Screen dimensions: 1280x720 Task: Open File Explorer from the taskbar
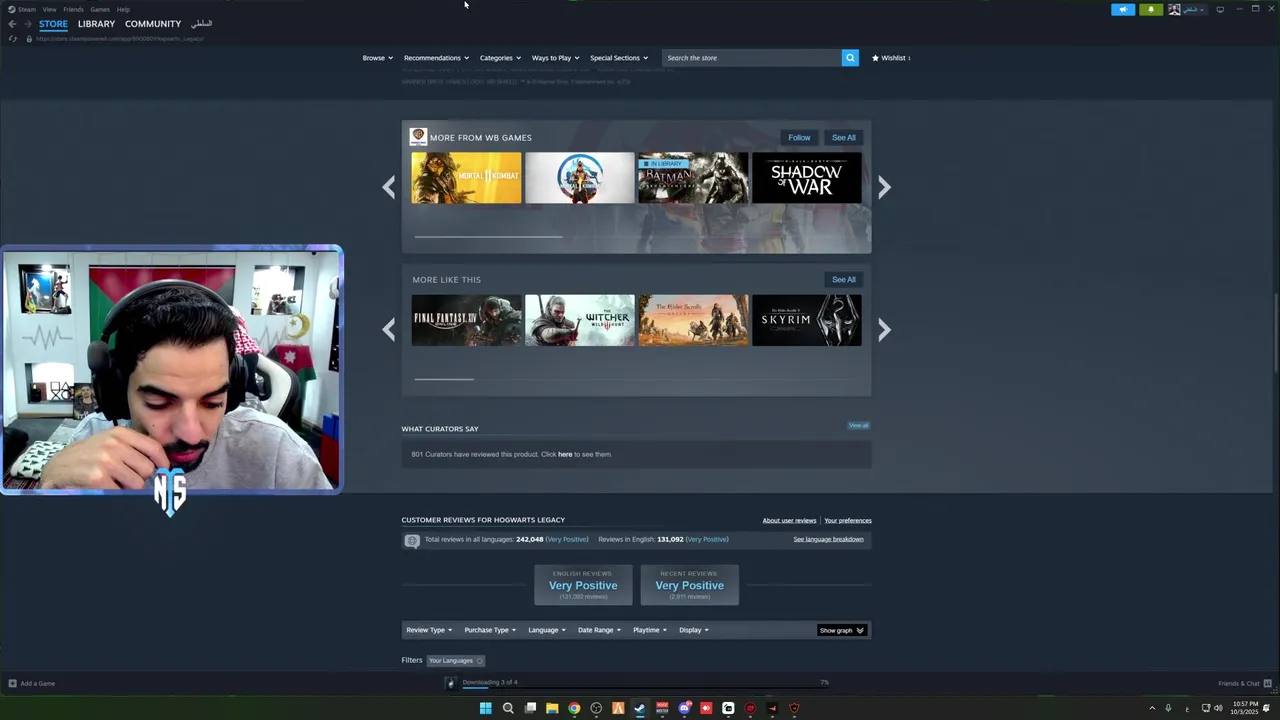552,709
